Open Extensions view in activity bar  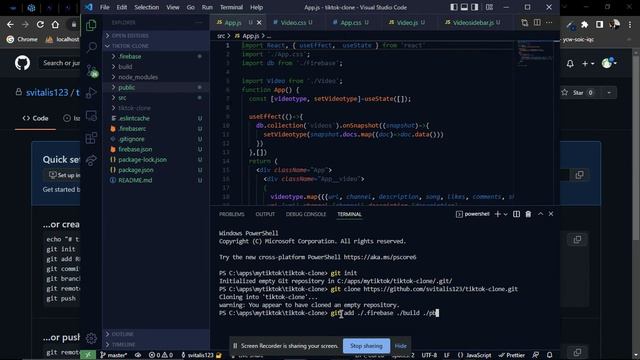click(91, 138)
